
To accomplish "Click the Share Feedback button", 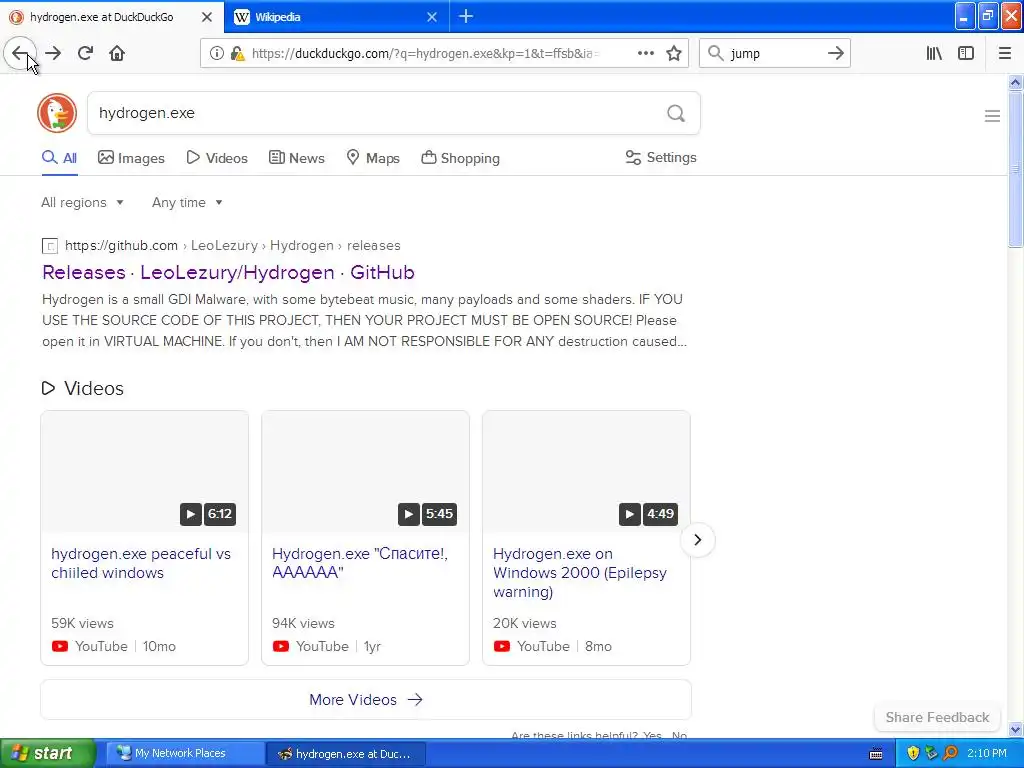I will click(937, 717).
